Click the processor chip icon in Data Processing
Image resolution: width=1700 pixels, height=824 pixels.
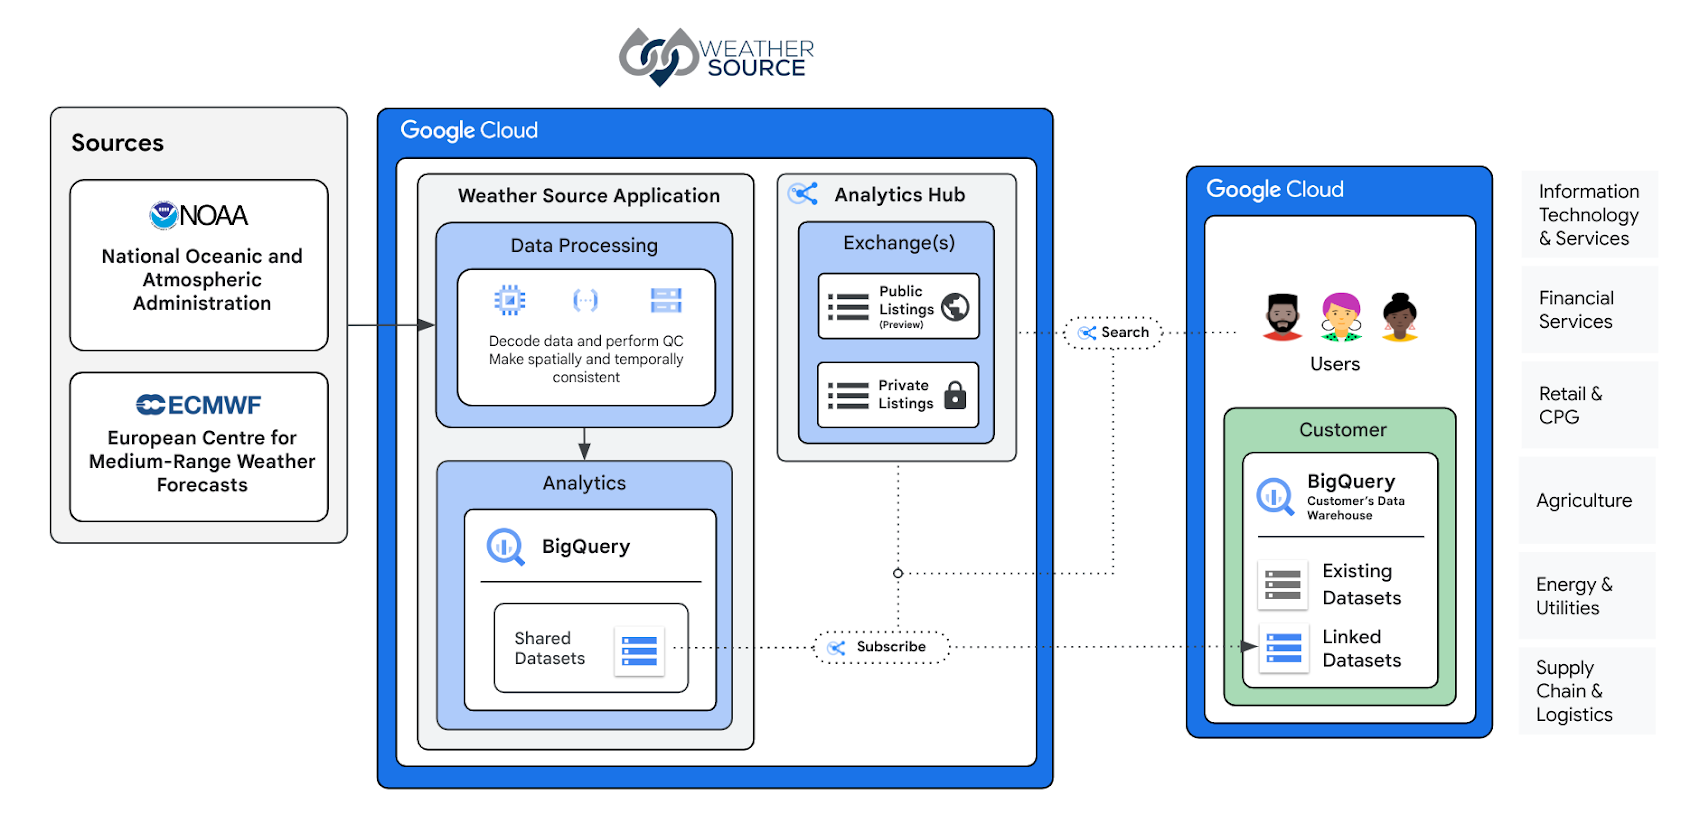pos(510,300)
